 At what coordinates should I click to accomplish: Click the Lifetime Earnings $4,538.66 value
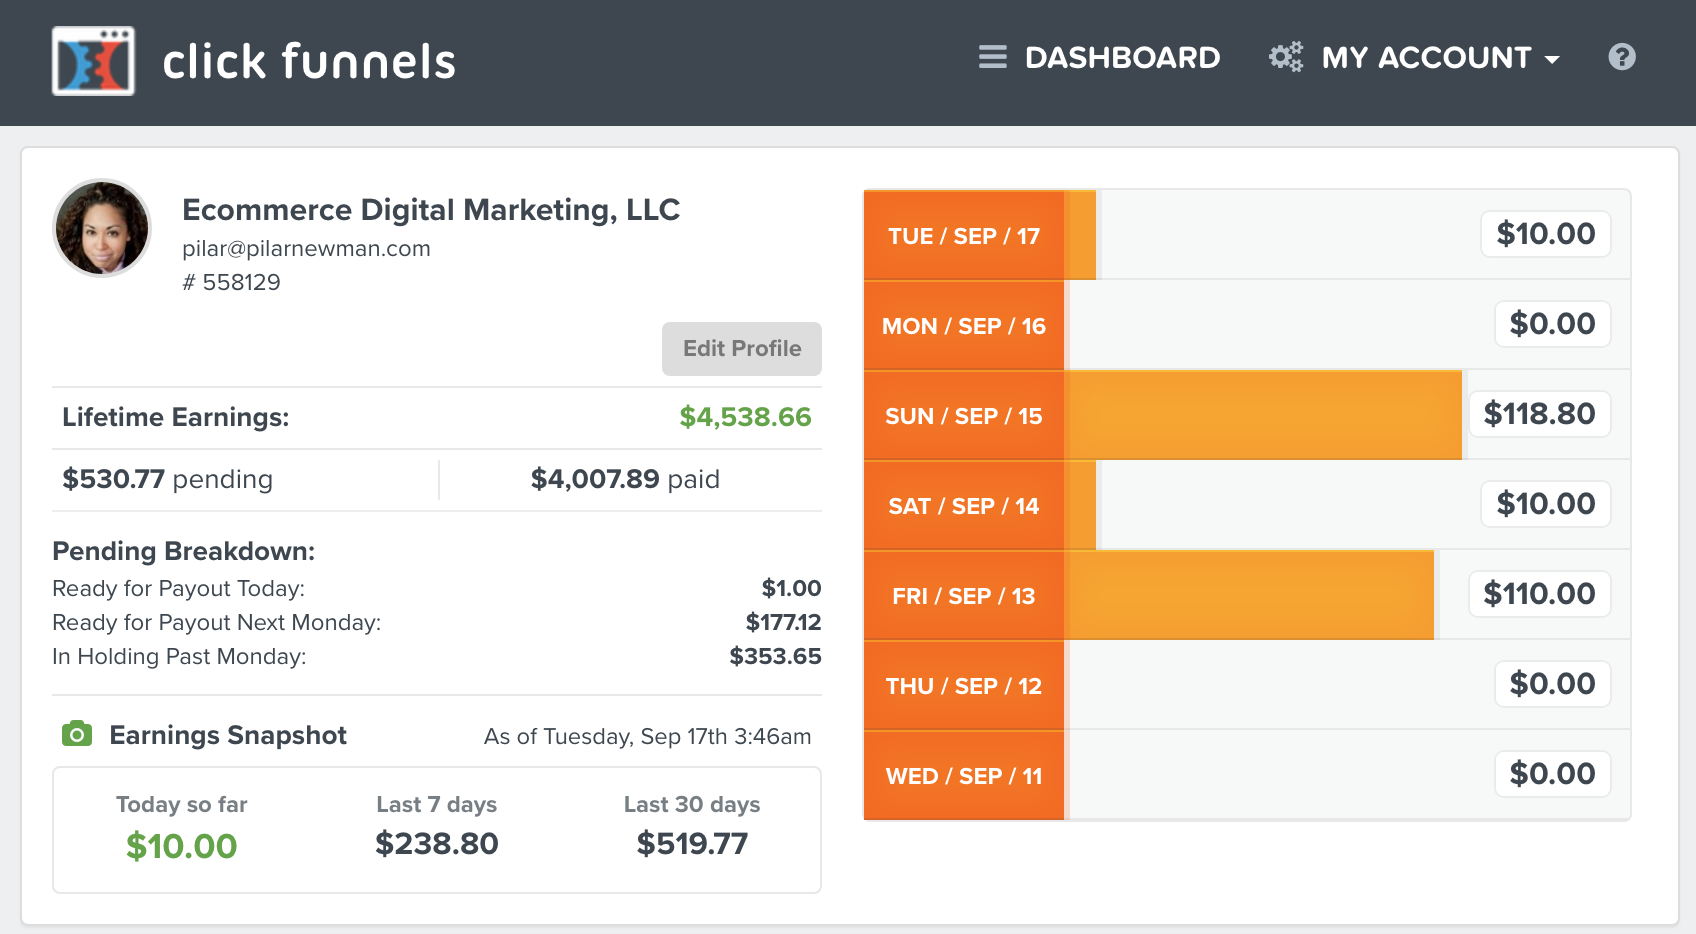745,417
